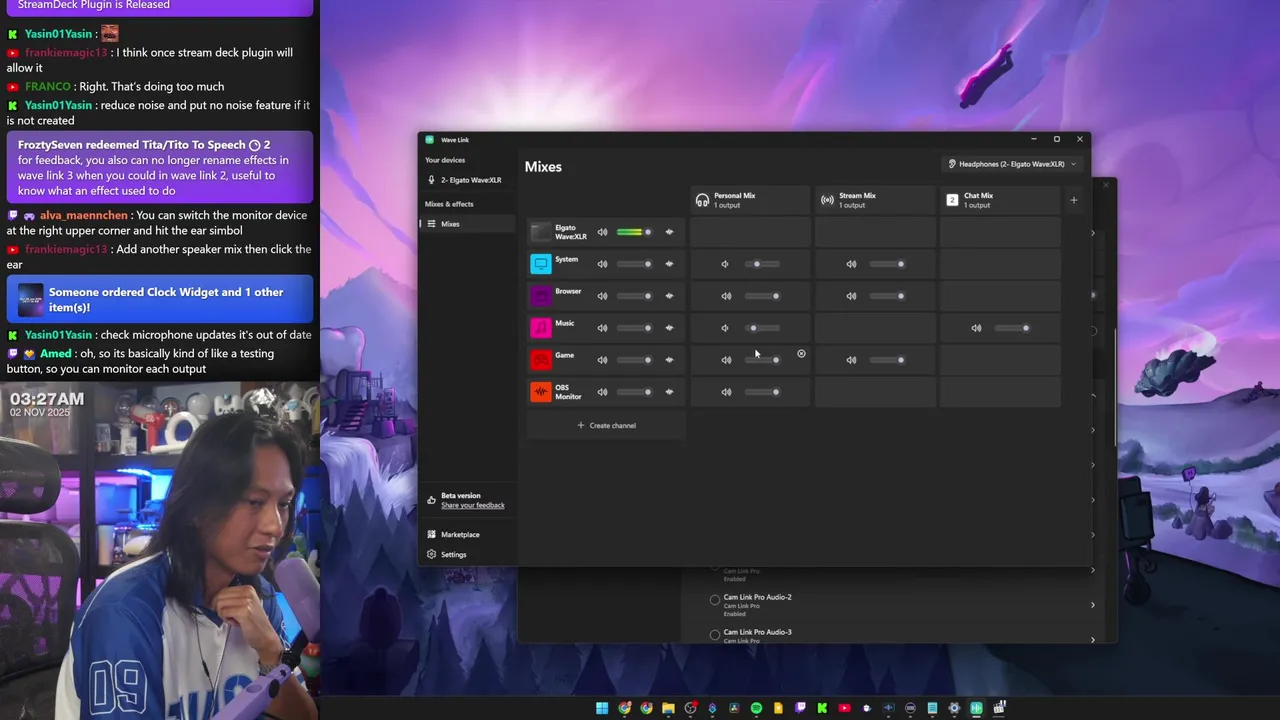Click the pink Music channel icon
This screenshot has height=720, width=1280.
point(541,328)
